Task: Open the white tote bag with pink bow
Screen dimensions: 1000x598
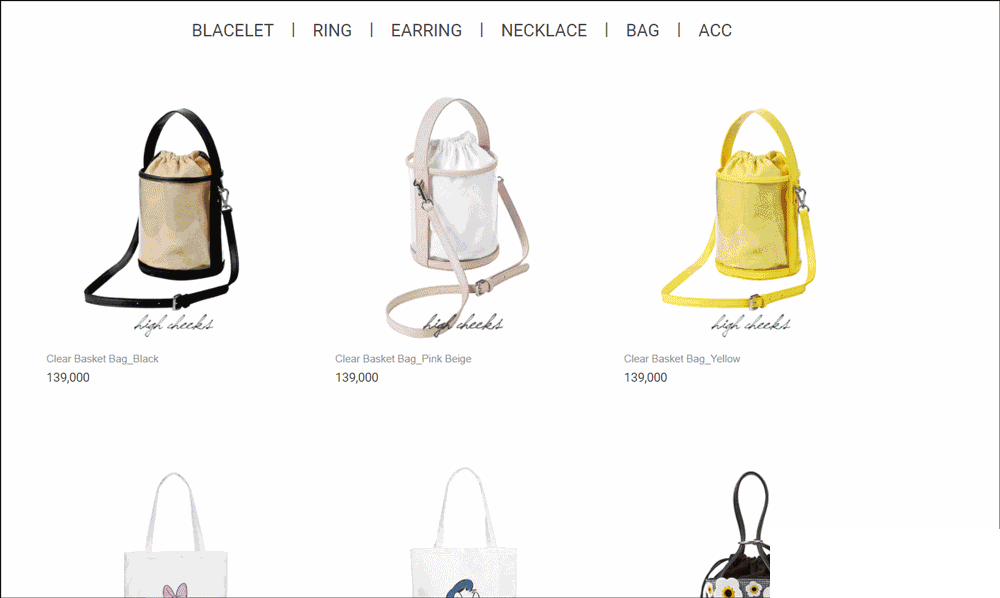Action: click(x=173, y=534)
